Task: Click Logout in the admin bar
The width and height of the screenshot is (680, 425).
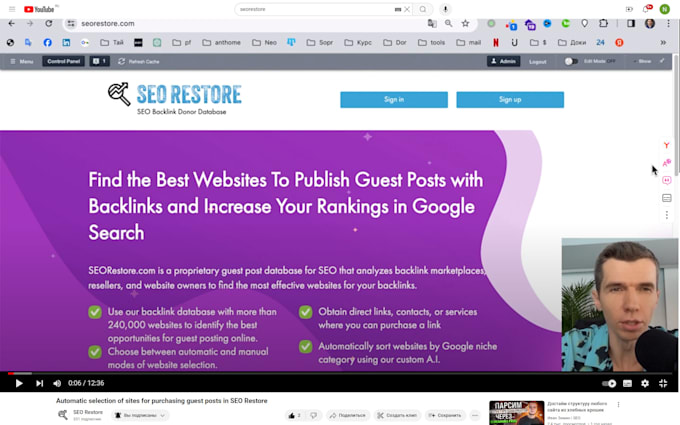Action: 537,62
